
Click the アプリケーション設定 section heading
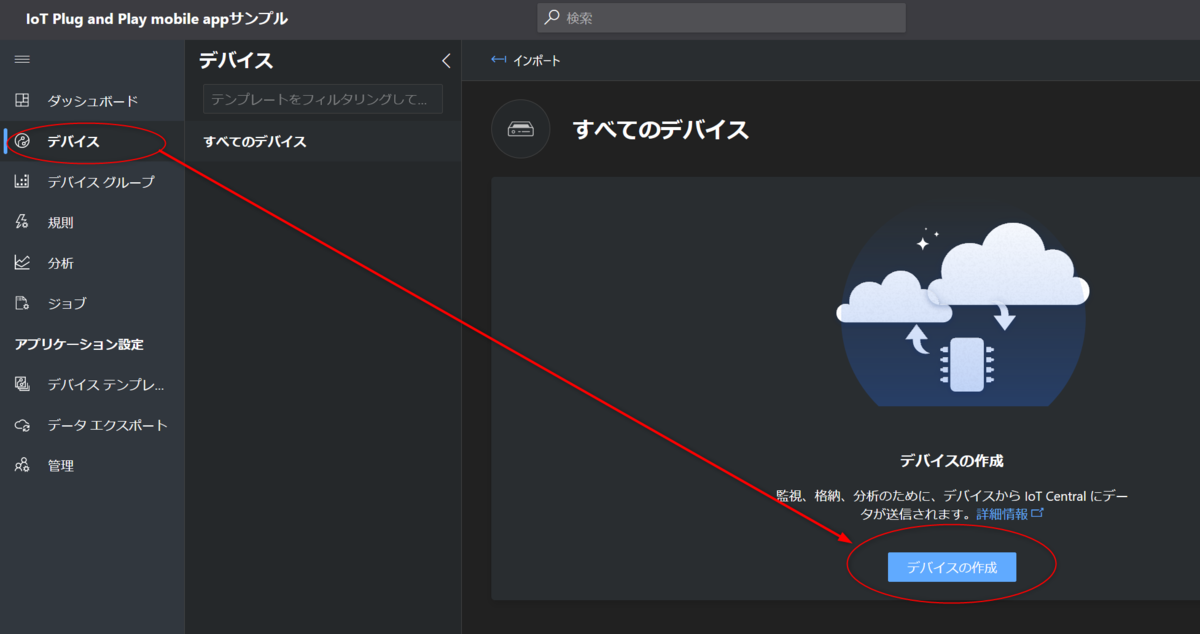tap(79, 344)
